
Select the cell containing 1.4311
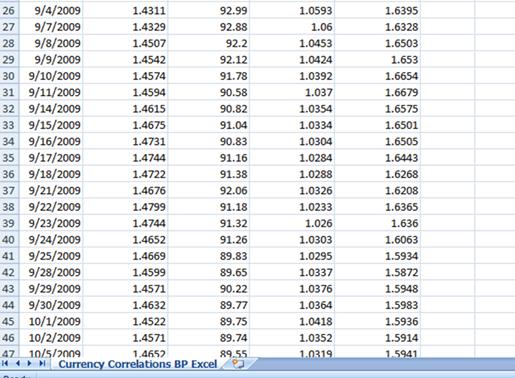125,10
